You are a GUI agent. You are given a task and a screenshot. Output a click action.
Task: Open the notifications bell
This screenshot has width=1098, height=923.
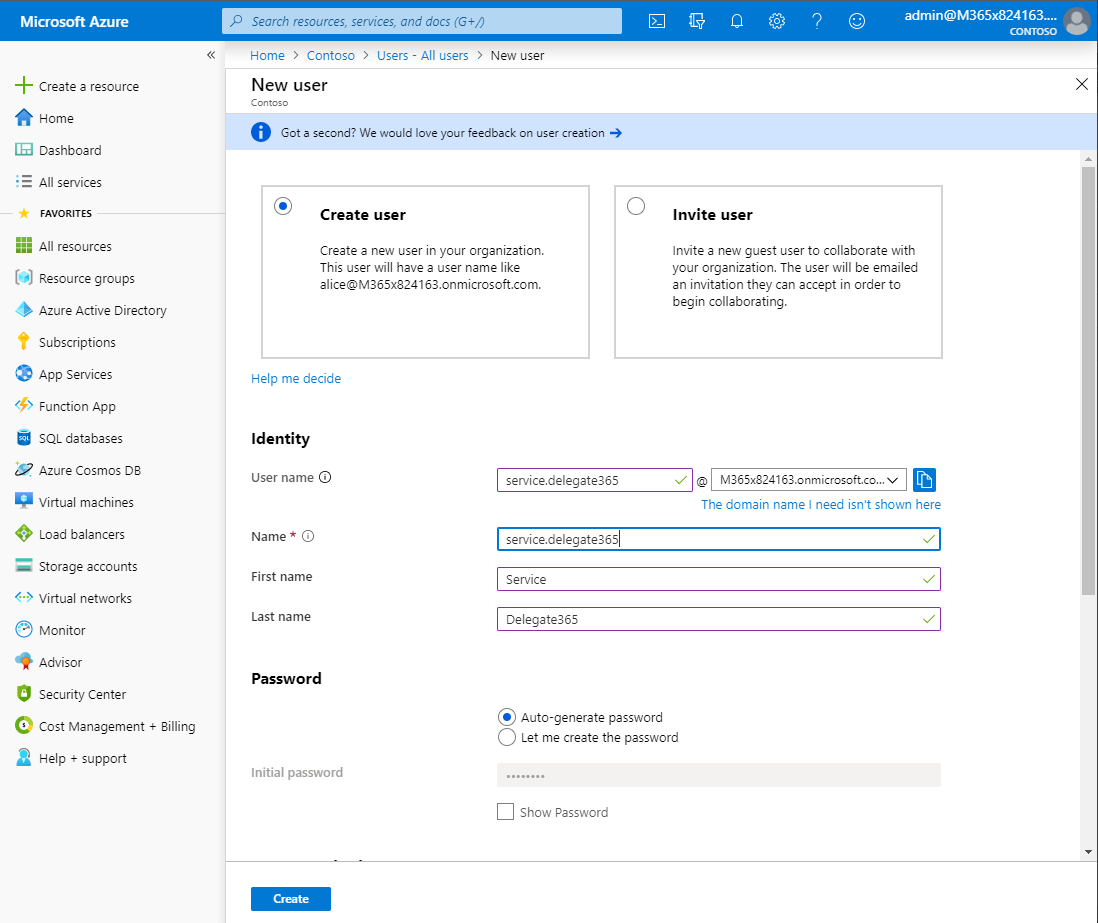coord(737,21)
